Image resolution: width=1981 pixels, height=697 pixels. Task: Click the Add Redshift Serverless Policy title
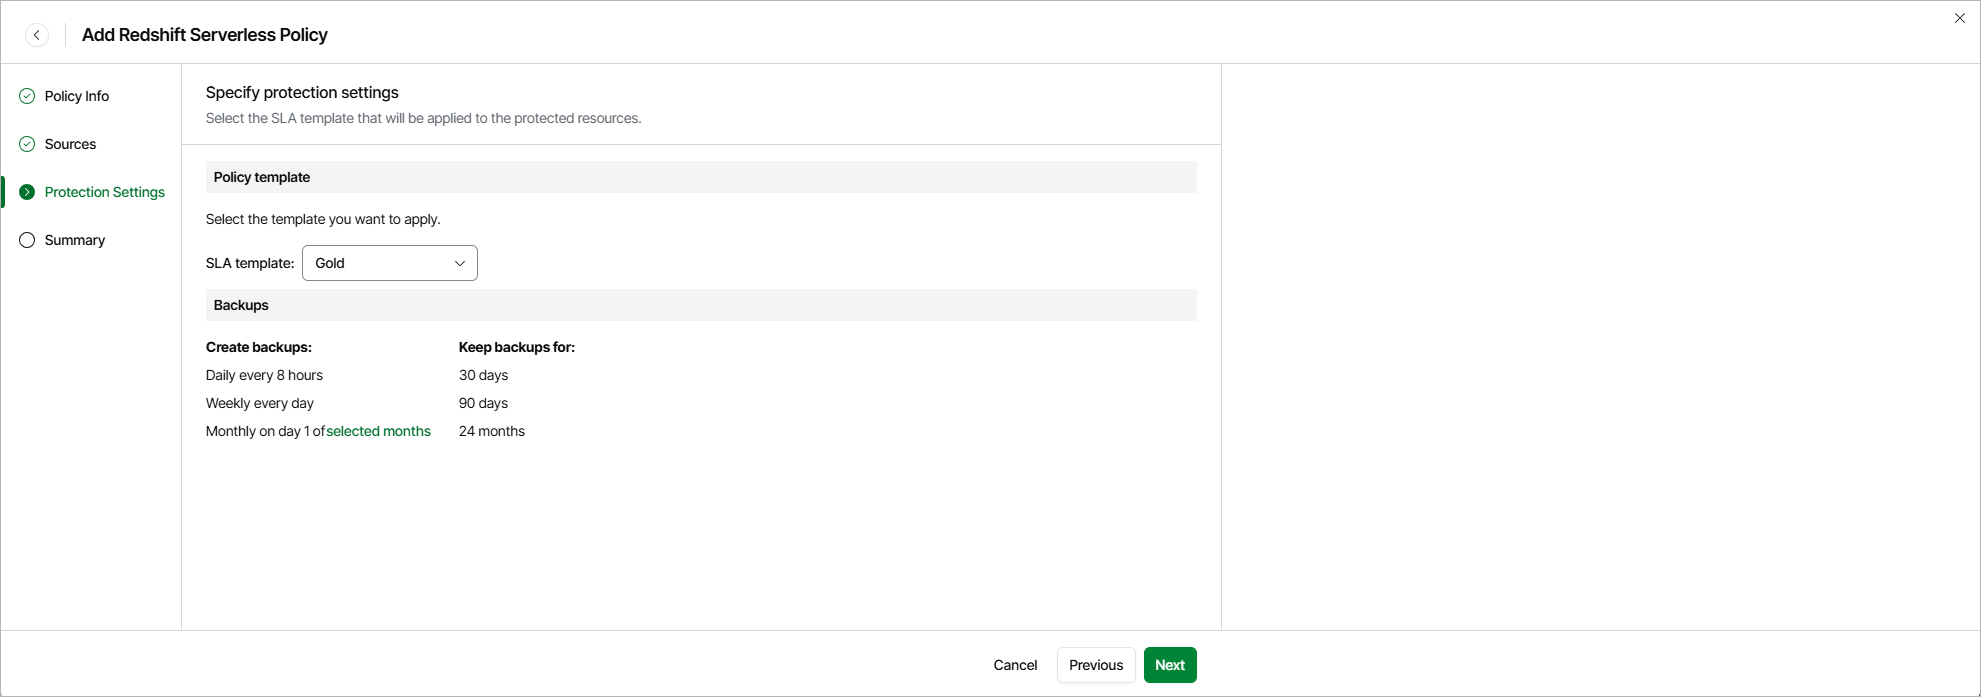coord(205,35)
